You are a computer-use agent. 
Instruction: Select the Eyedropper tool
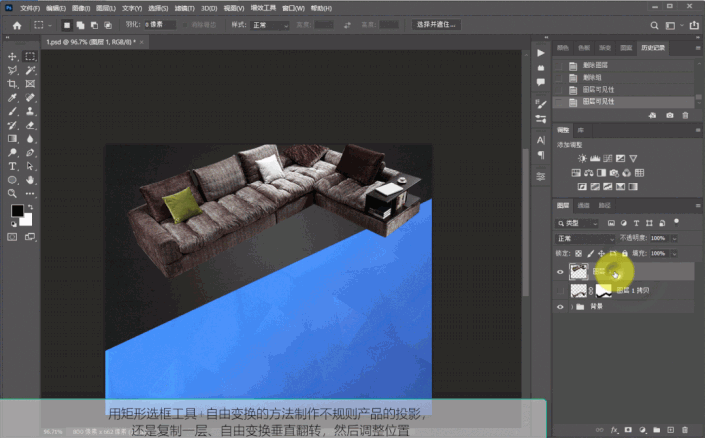pos(12,98)
